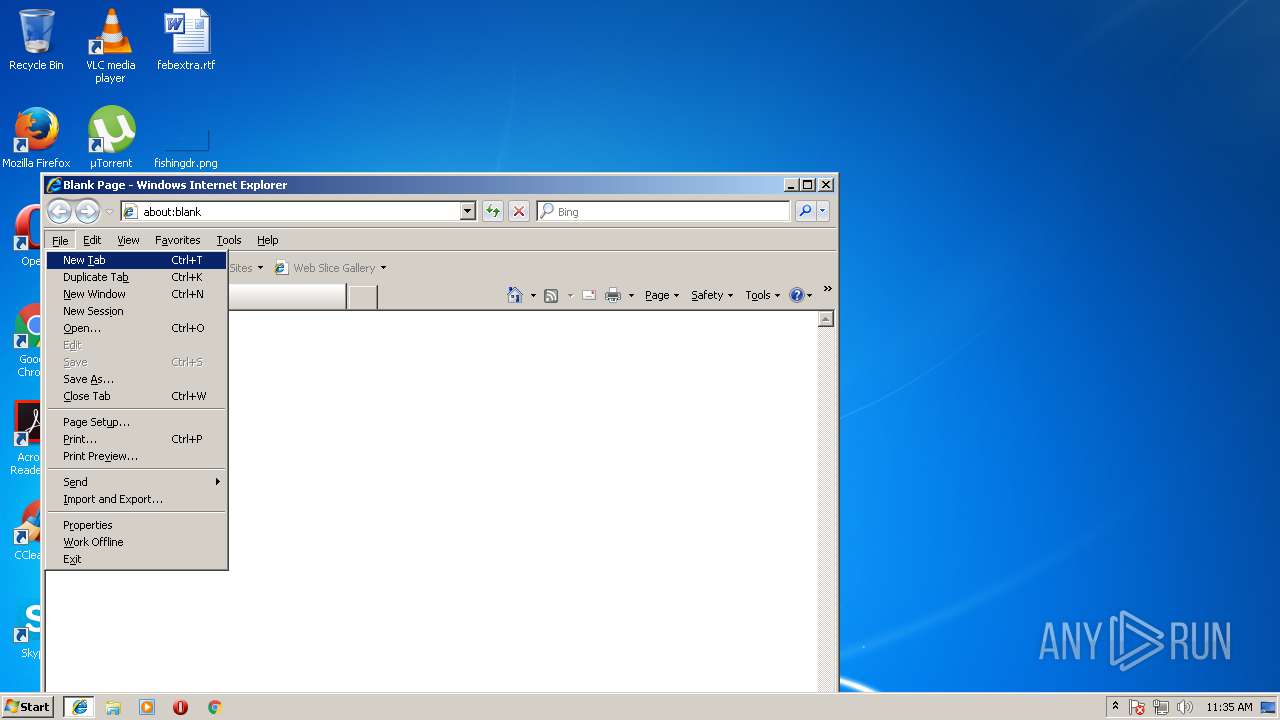Click the scrollbar up arrow

pos(826,319)
